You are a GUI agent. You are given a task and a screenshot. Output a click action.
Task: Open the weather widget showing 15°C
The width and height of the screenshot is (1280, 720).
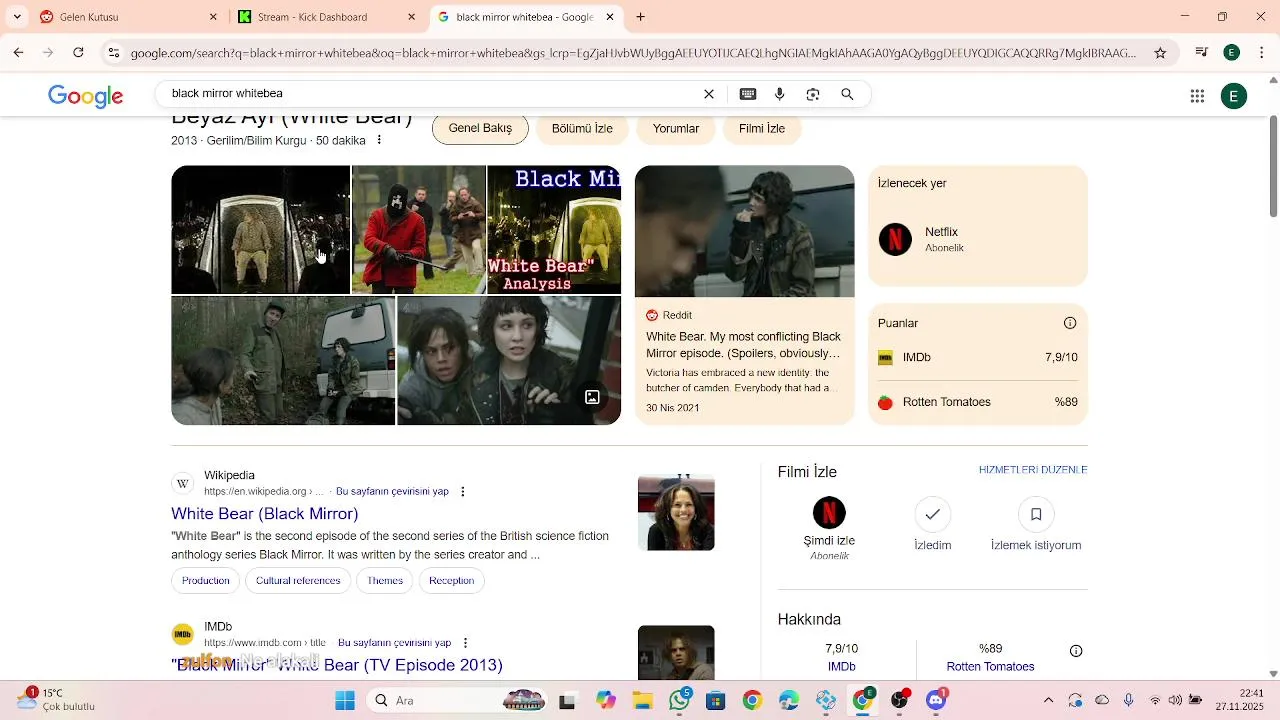[x=58, y=699]
